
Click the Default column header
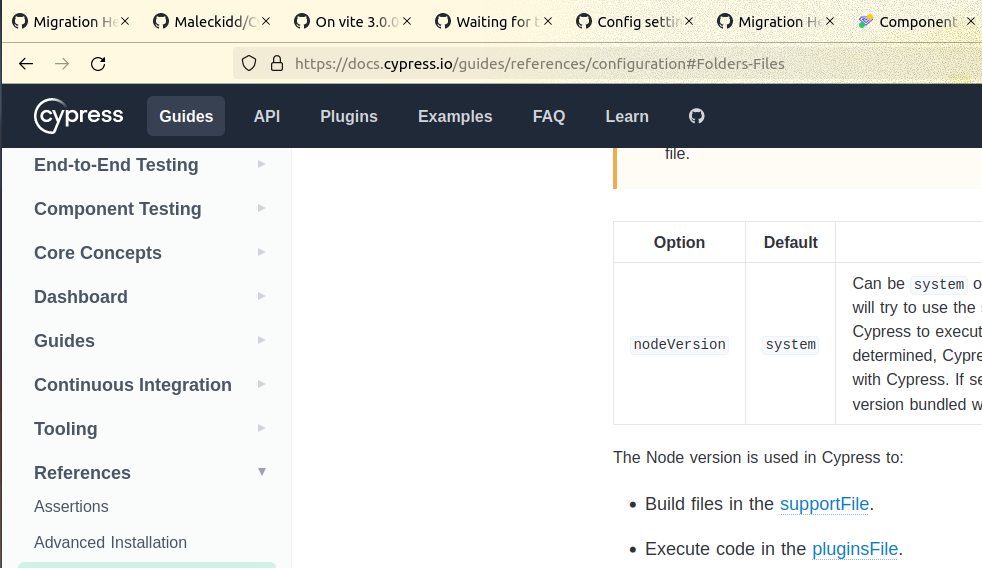tap(790, 242)
